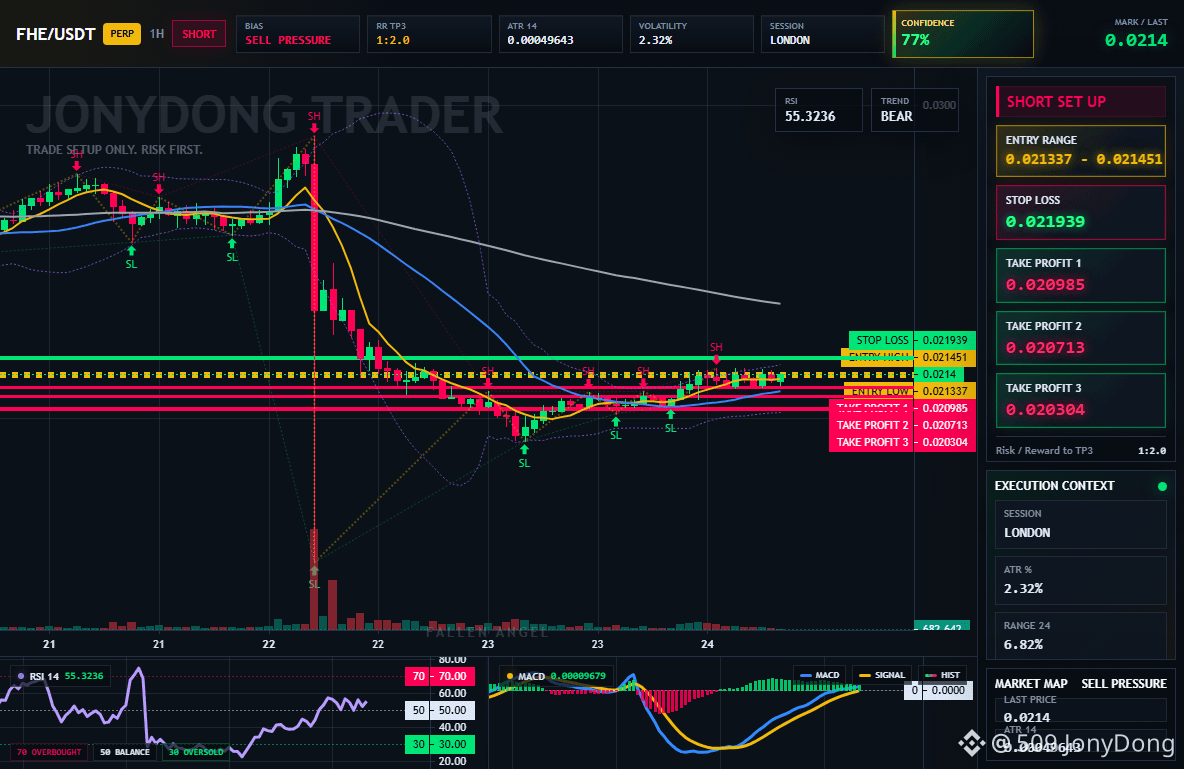
Task: Click the 50 BALANCE legend
Action: point(125,752)
